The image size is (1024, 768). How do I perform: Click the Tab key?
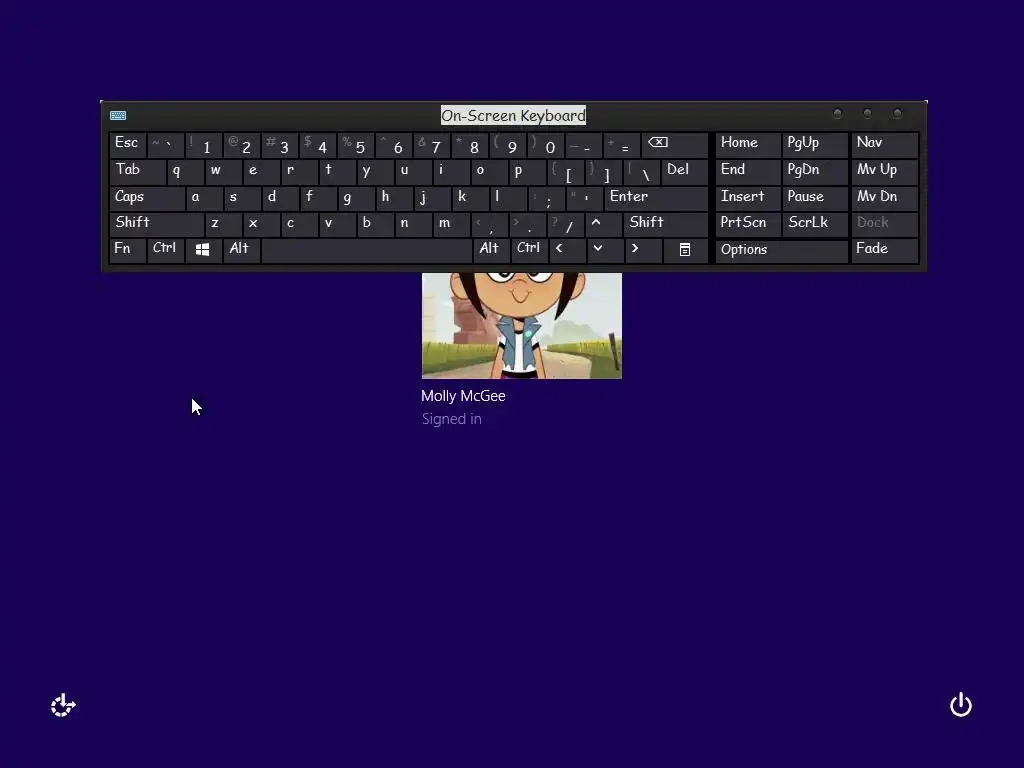[137, 170]
